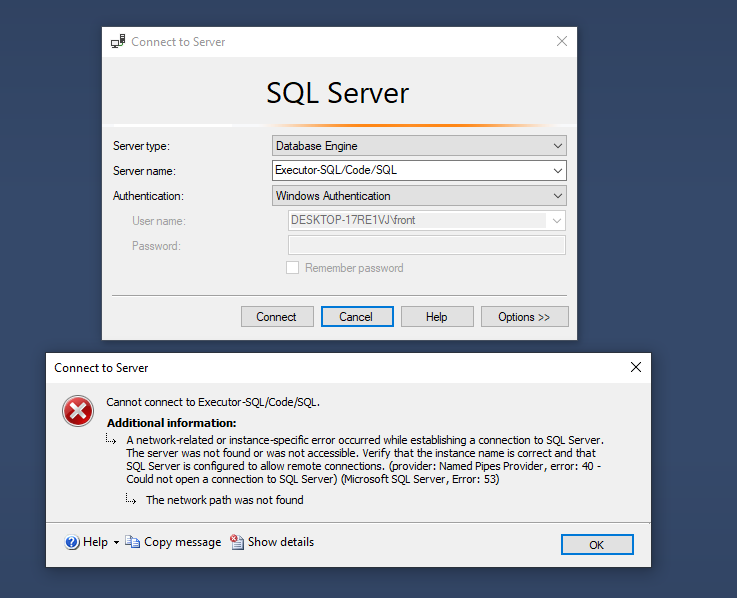Click the Connect button
The height and width of the screenshot is (598, 737).
coord(277,316)
